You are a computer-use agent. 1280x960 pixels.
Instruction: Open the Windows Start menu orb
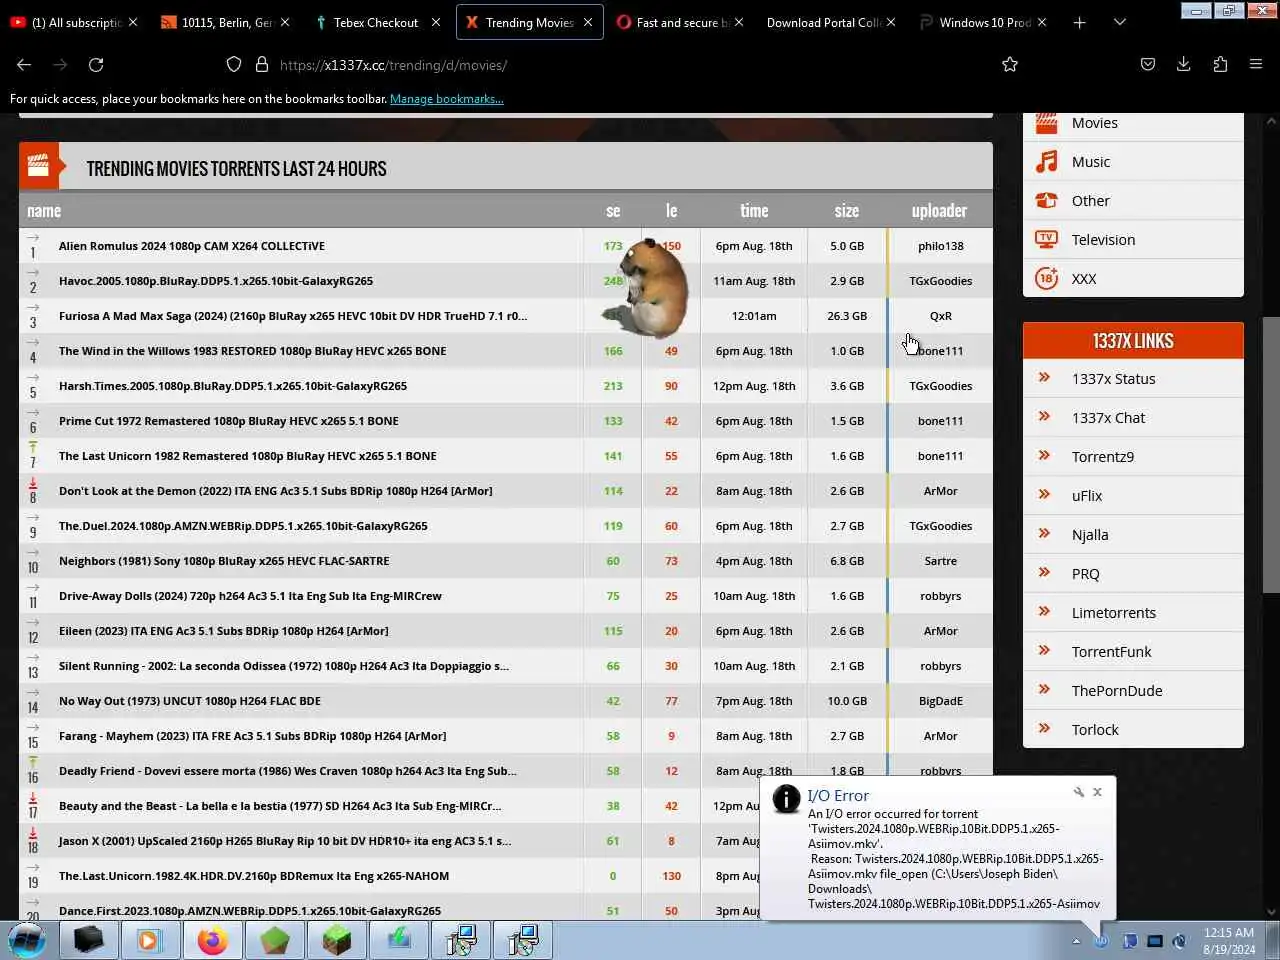pos(27,940)
